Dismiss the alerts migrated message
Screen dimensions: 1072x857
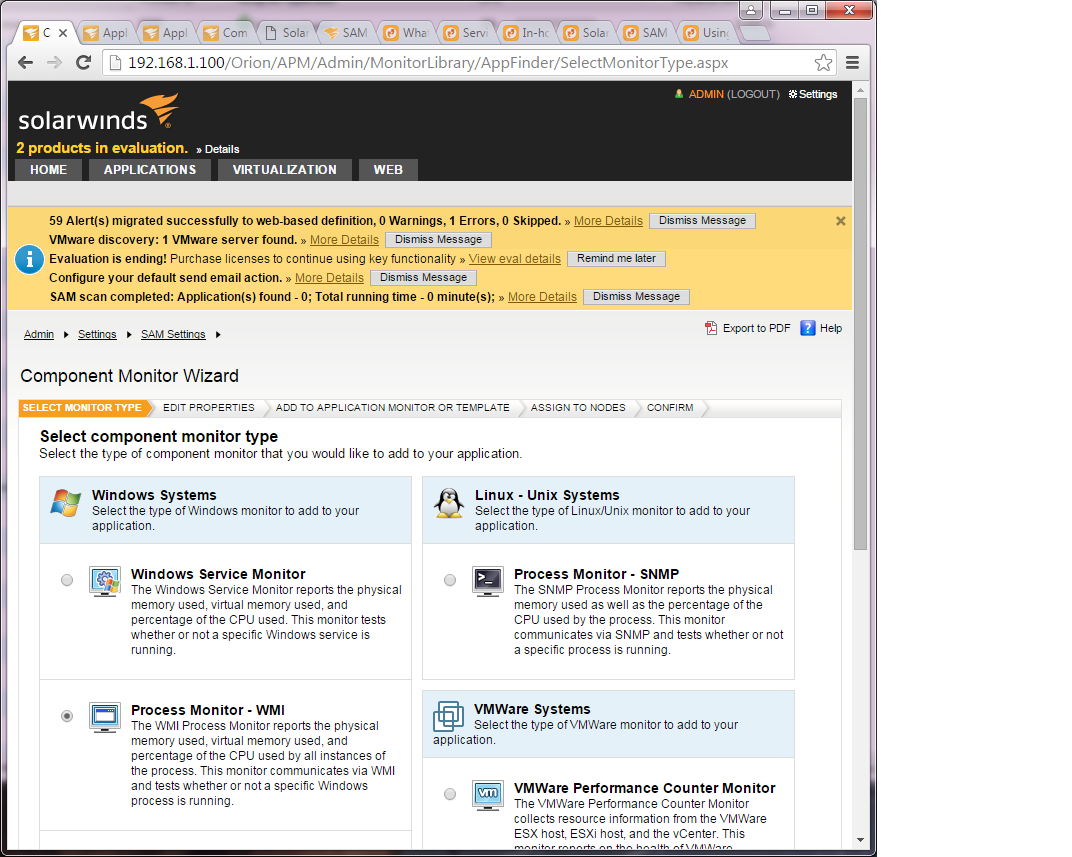[x=702, y=221]
